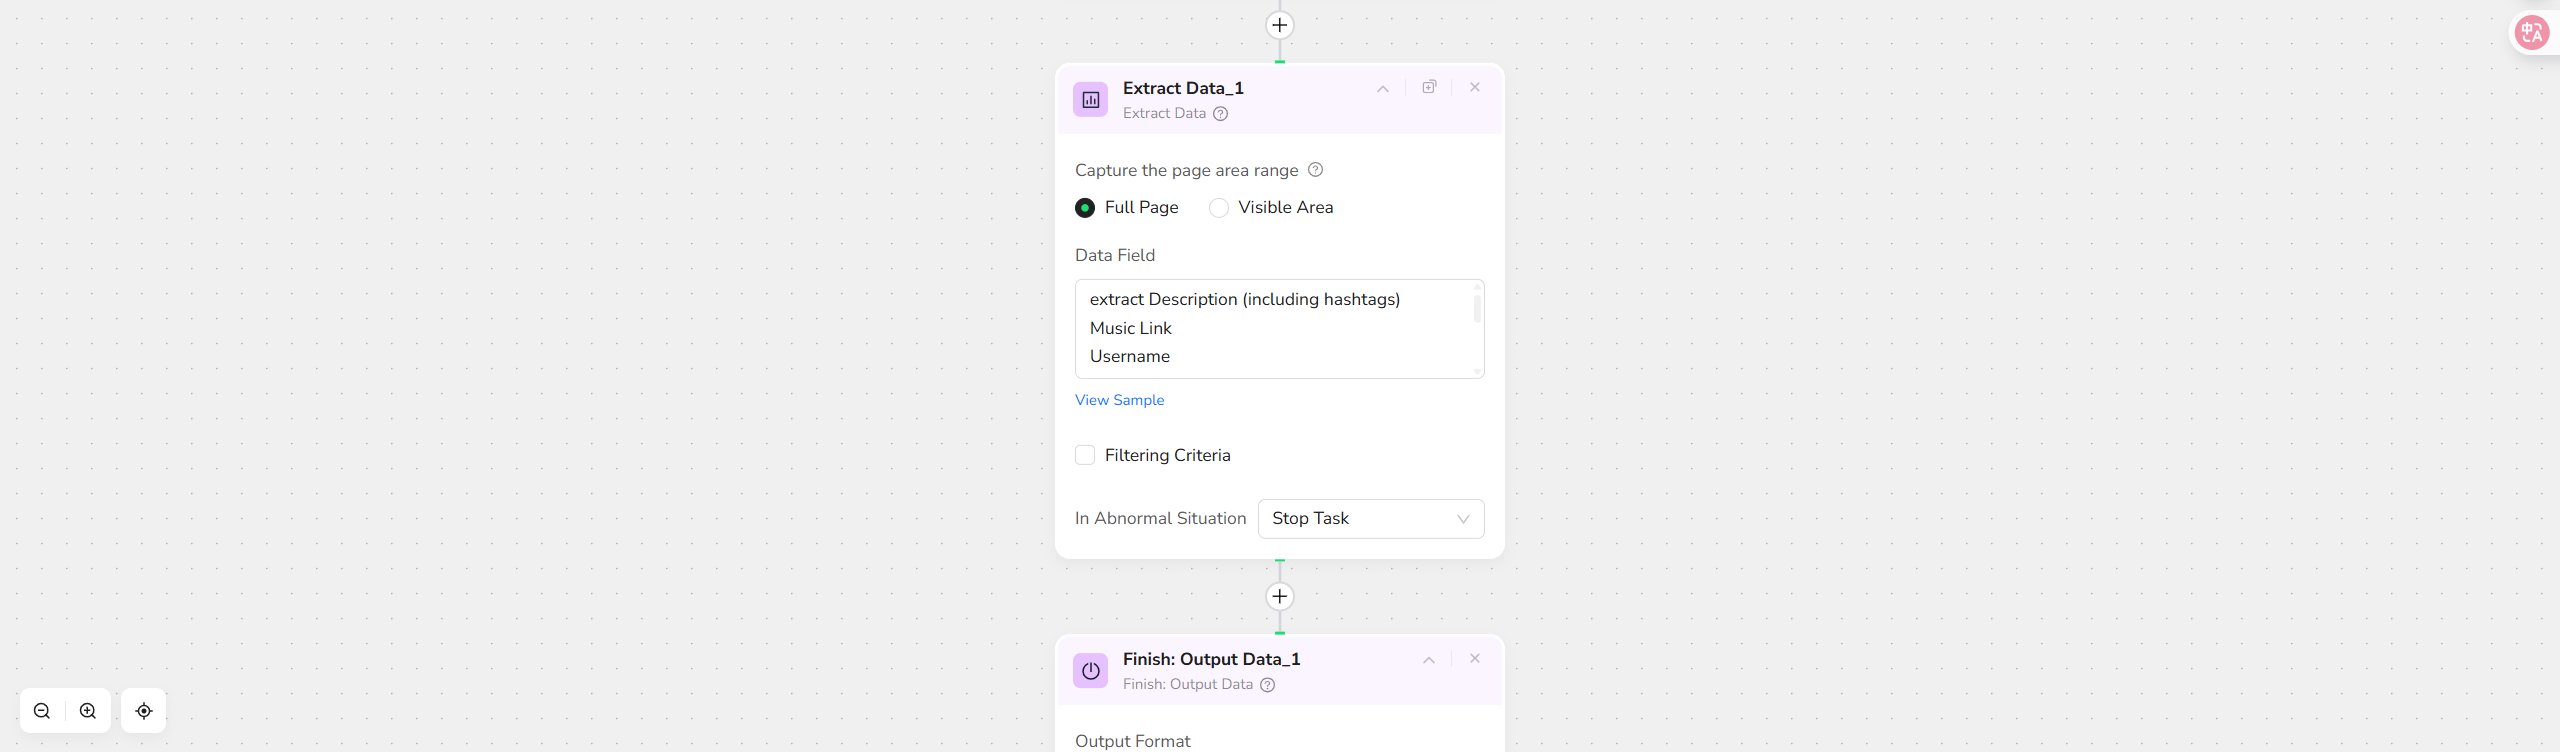Image resolution: width=2560 pixels, height=752 pixels.
Task: Recenter the canvas with locate icon
Action: 144,711
